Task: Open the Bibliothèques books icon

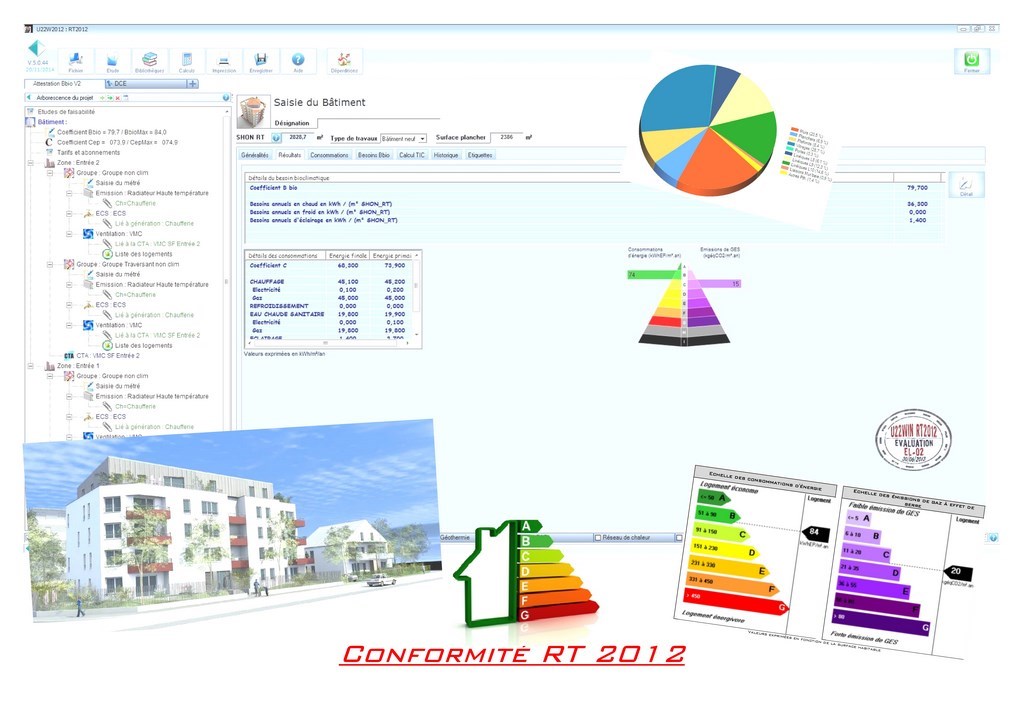Action: [150, 61]
